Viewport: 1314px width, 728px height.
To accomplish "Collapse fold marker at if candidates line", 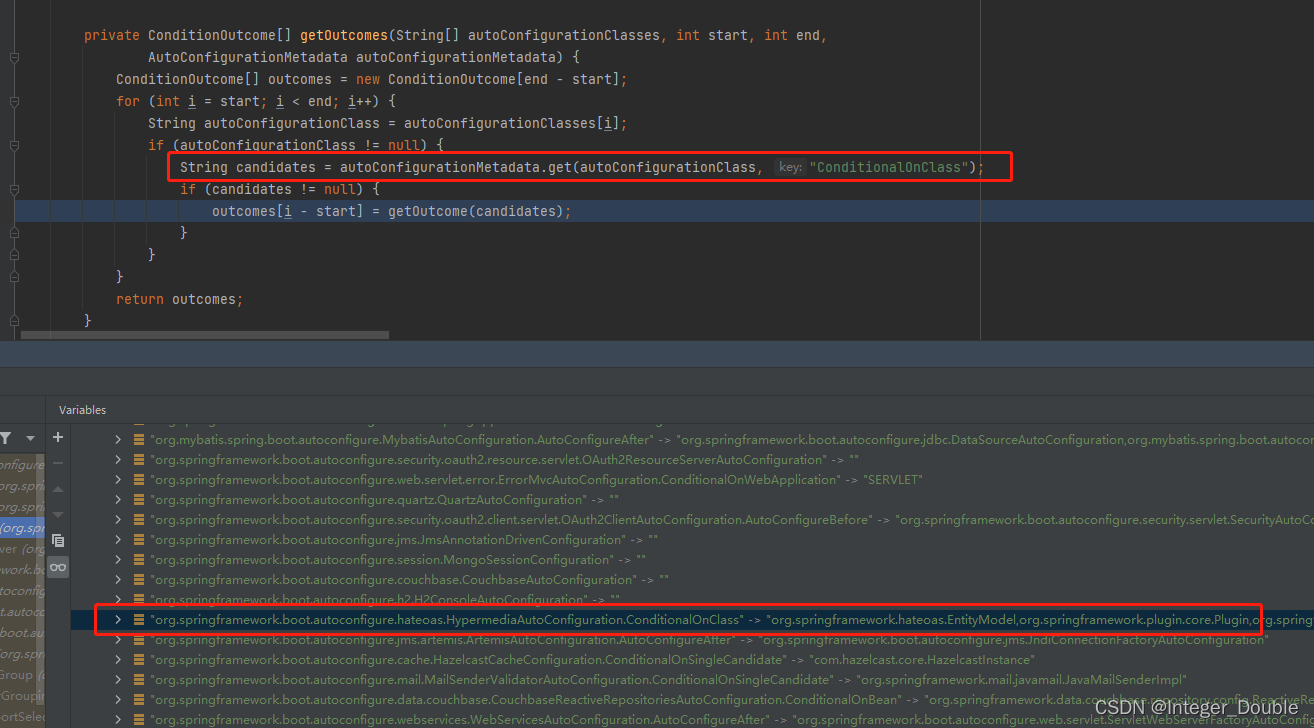I will (x=14, y=190).
